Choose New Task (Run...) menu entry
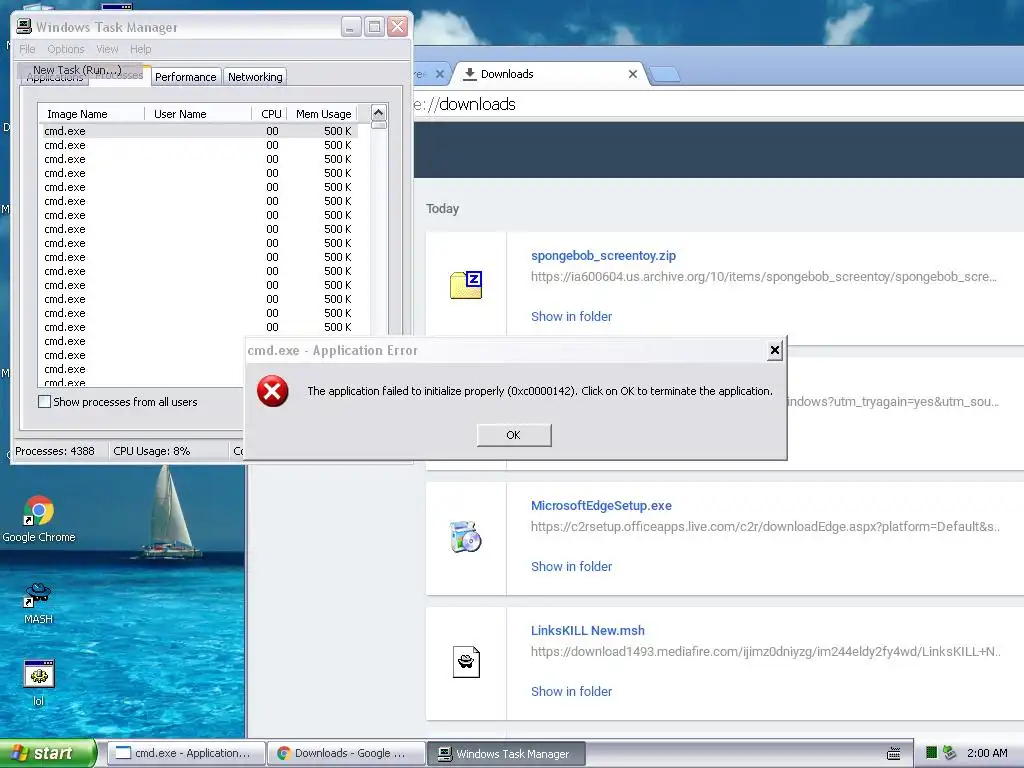1024x768 pixels. (77, 70)
